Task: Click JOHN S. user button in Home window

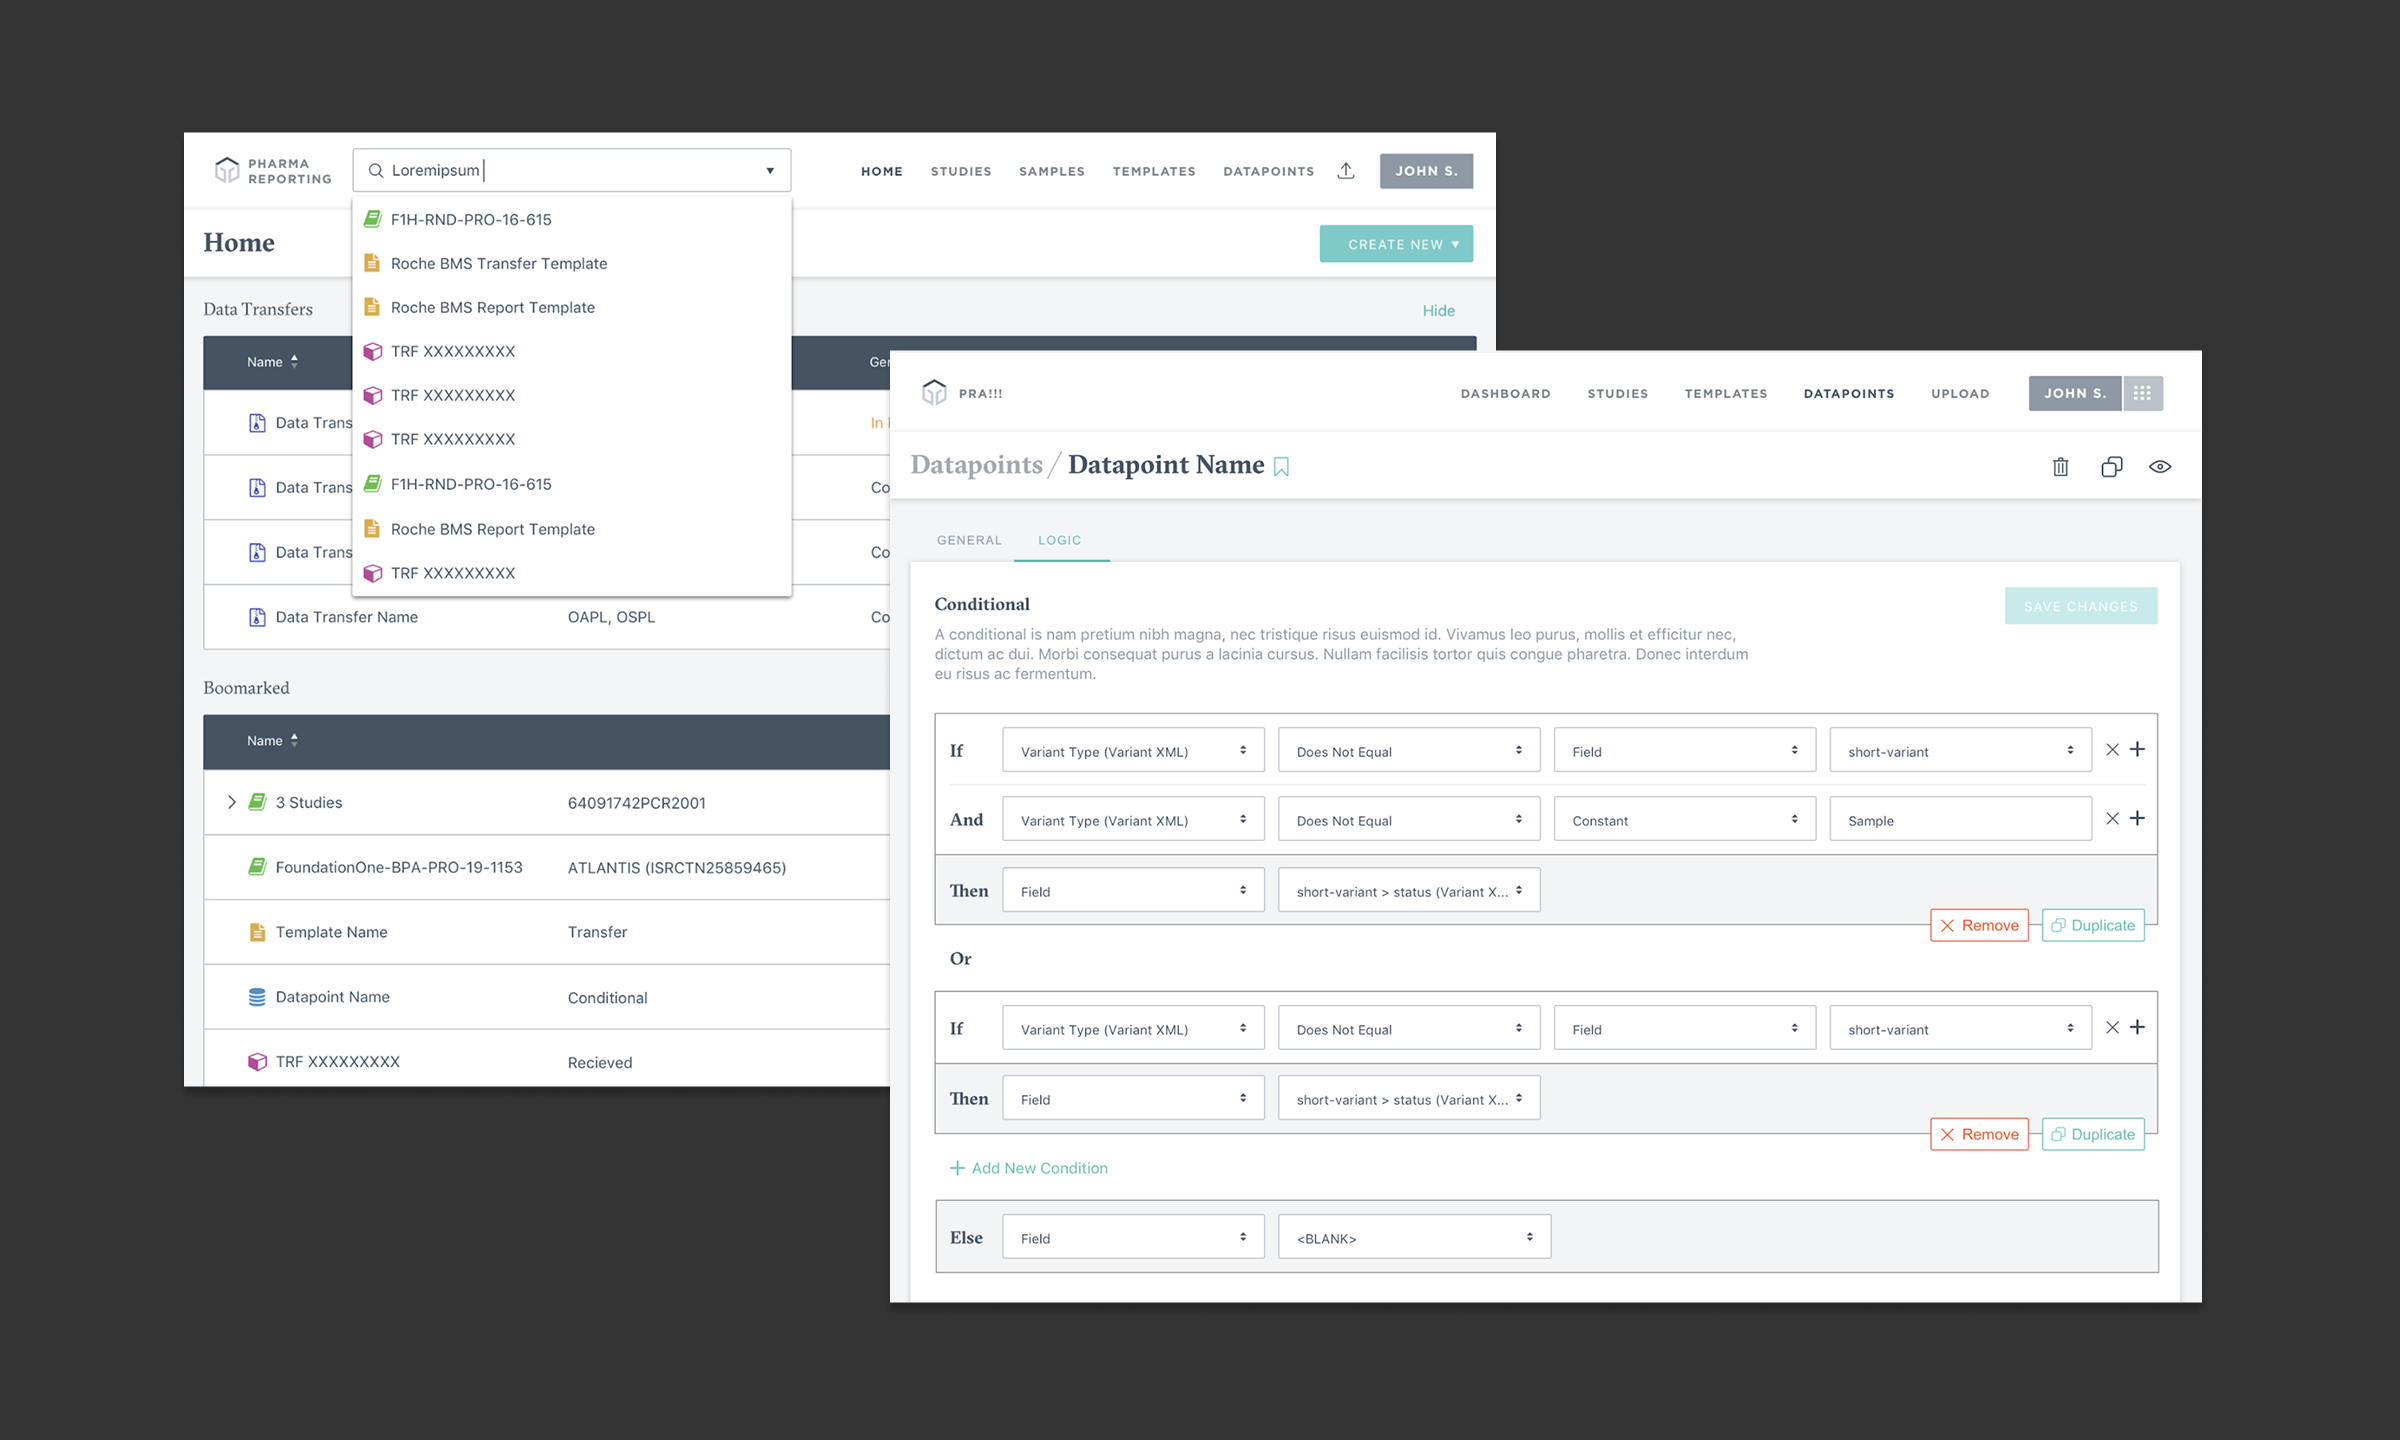Action: point(1426,171)
